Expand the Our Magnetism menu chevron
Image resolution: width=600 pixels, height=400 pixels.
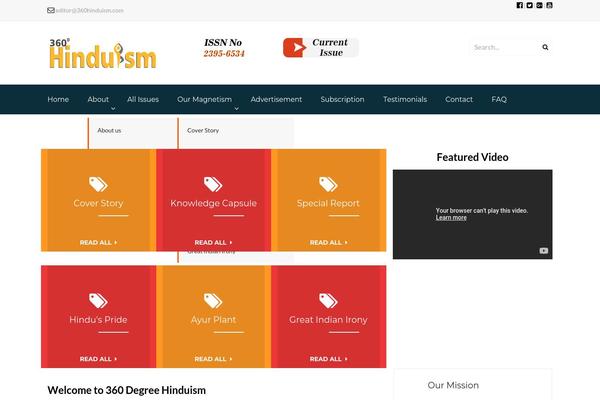236,109
